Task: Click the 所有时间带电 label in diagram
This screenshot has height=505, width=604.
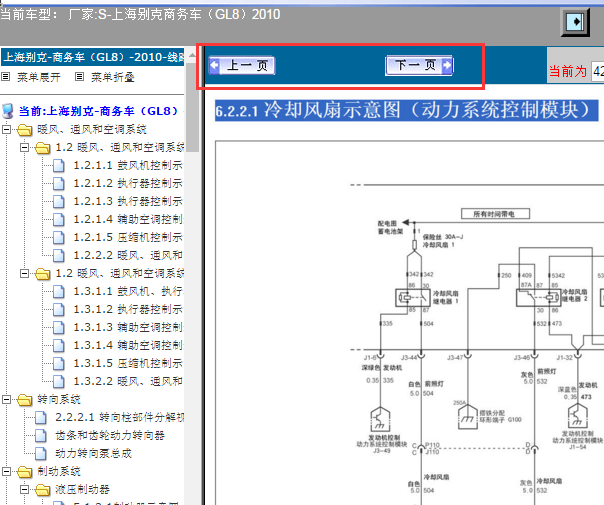Action: pos(495,214)
